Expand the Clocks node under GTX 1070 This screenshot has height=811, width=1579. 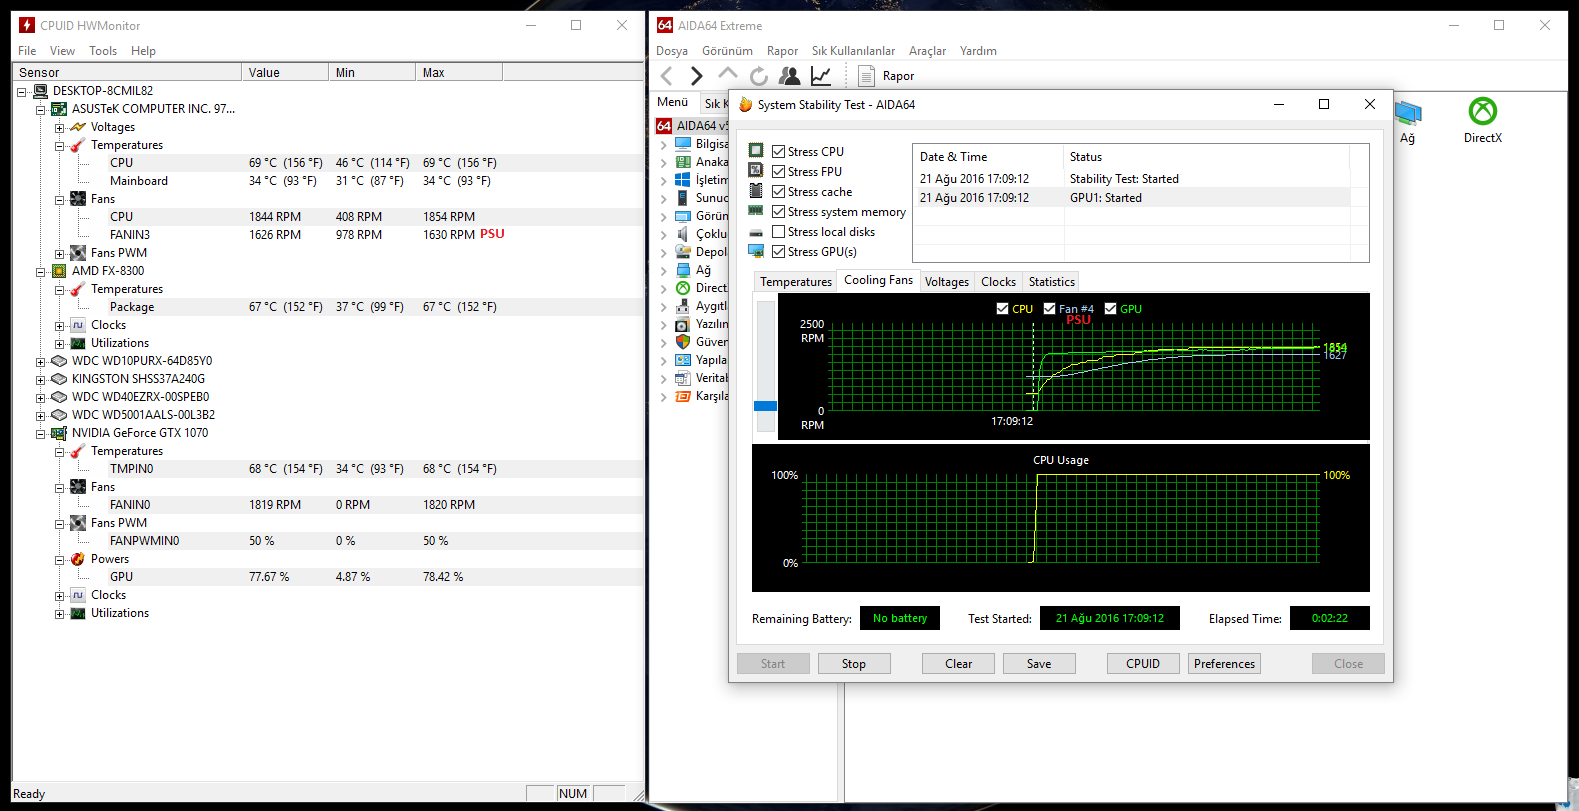tap(59, 595)
